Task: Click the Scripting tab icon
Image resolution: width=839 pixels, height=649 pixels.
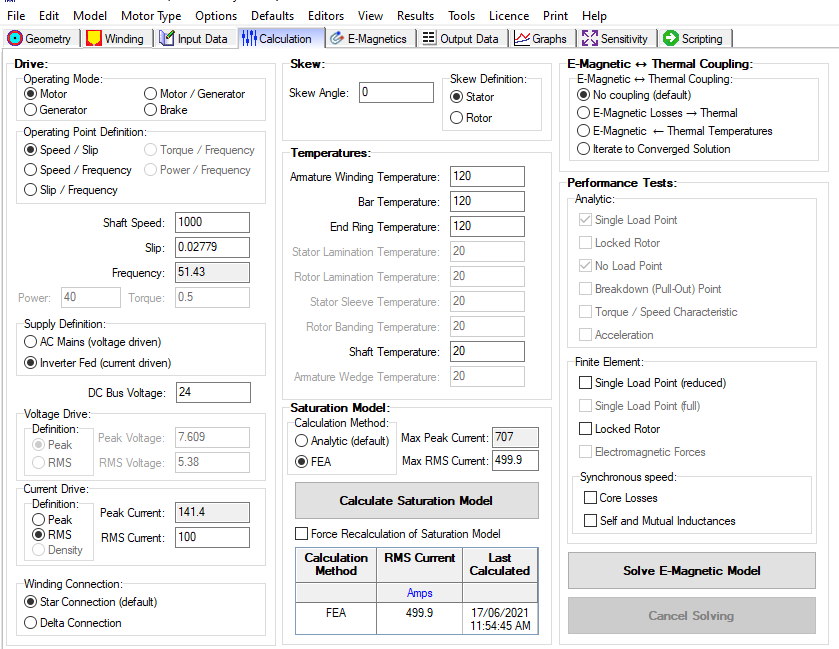Action: [x=670, y=39]
